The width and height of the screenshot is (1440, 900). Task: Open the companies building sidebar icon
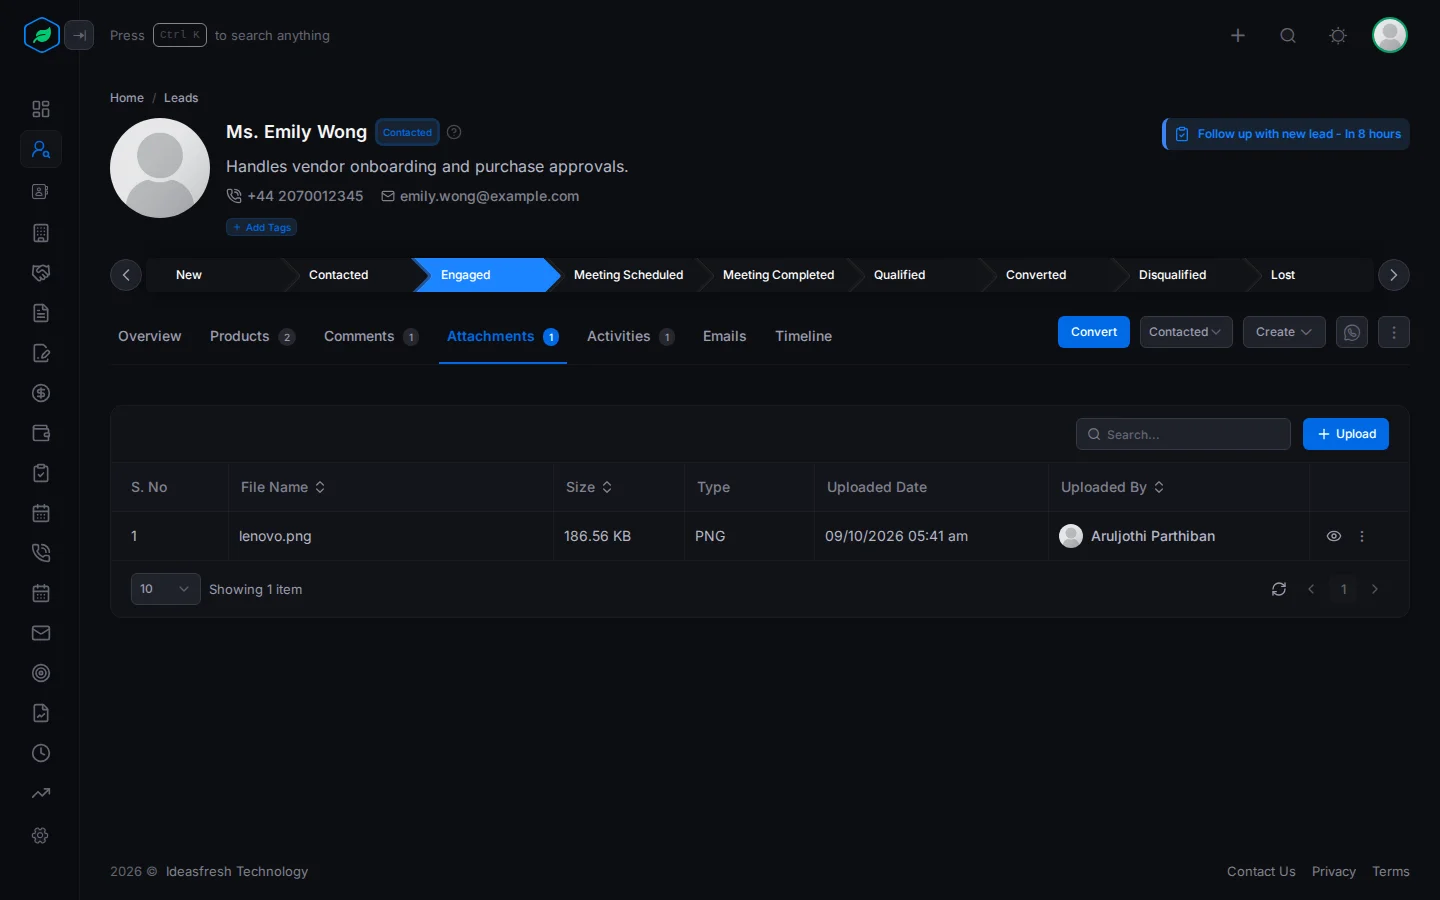[41, 233]
